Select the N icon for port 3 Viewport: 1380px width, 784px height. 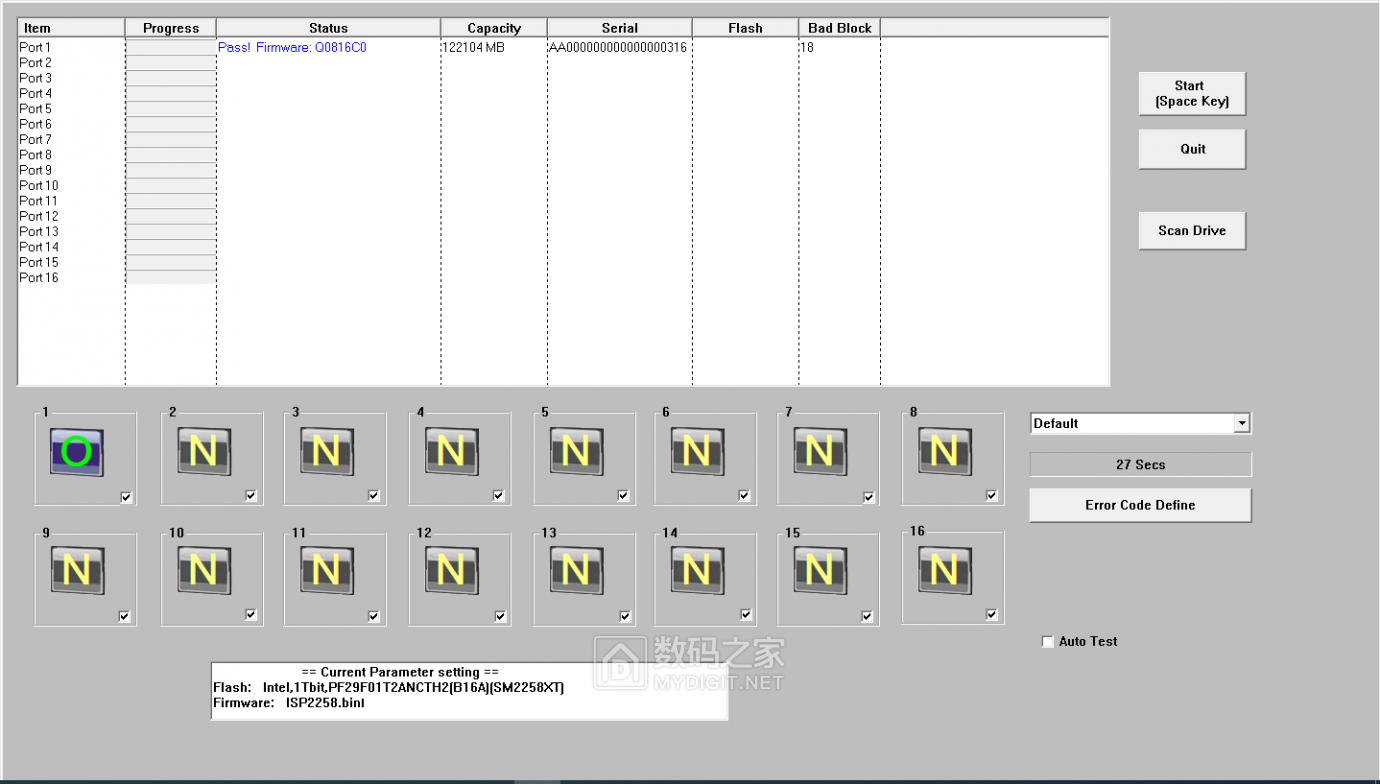327,452
